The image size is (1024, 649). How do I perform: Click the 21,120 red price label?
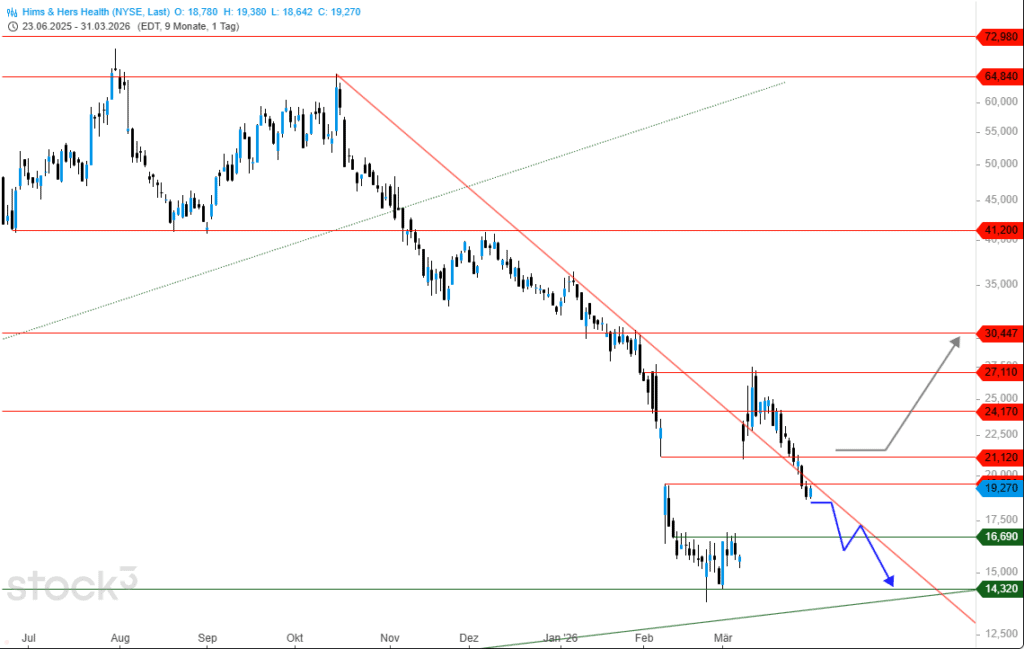999,457
